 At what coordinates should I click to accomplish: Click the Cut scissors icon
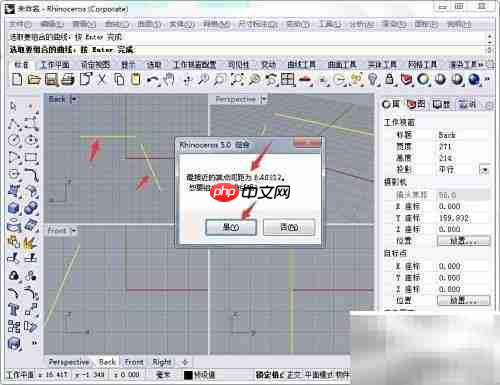click(102, 80)
